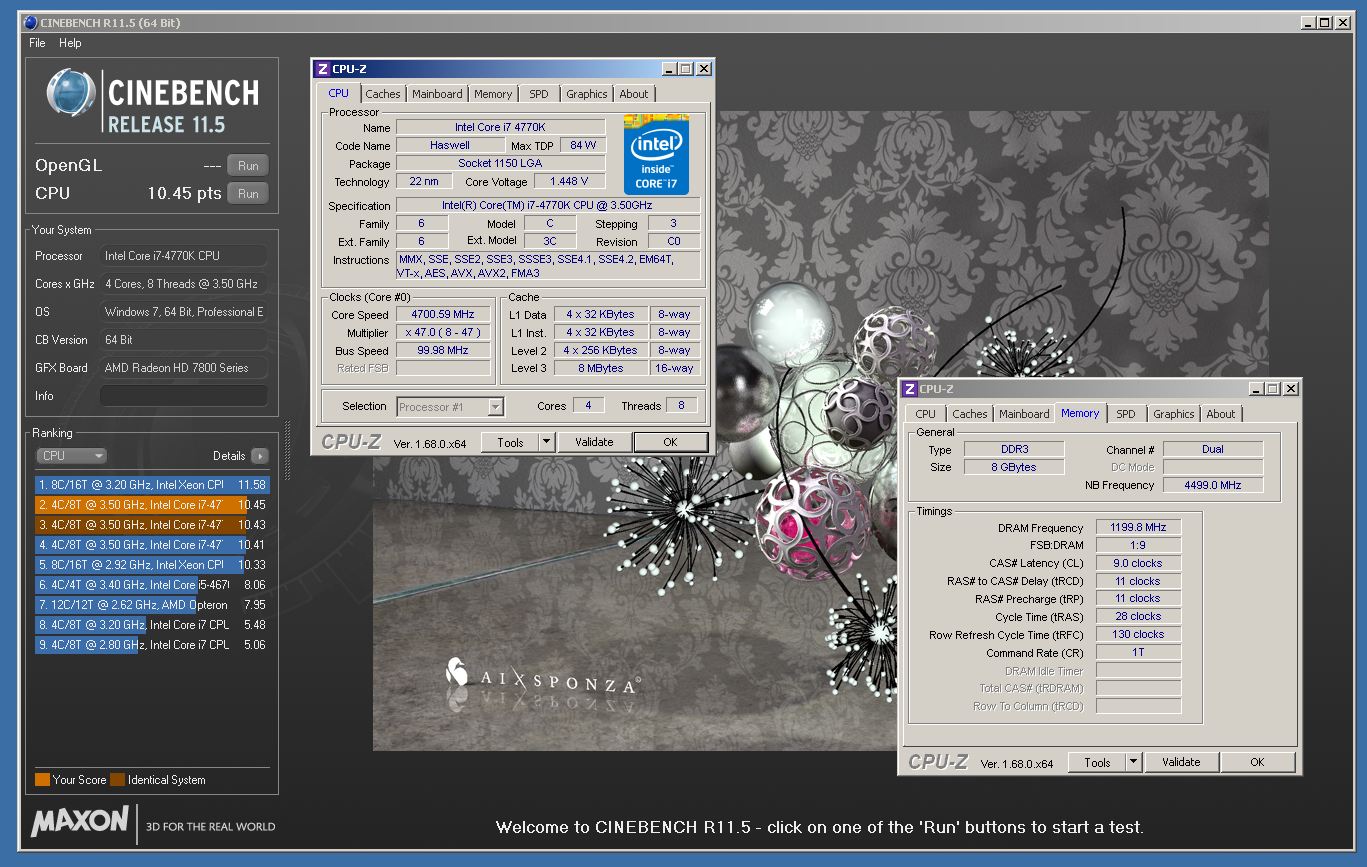Close the CPU-Z Memory window
This screenshot has height=867, width=1367.
(1291, 389)
